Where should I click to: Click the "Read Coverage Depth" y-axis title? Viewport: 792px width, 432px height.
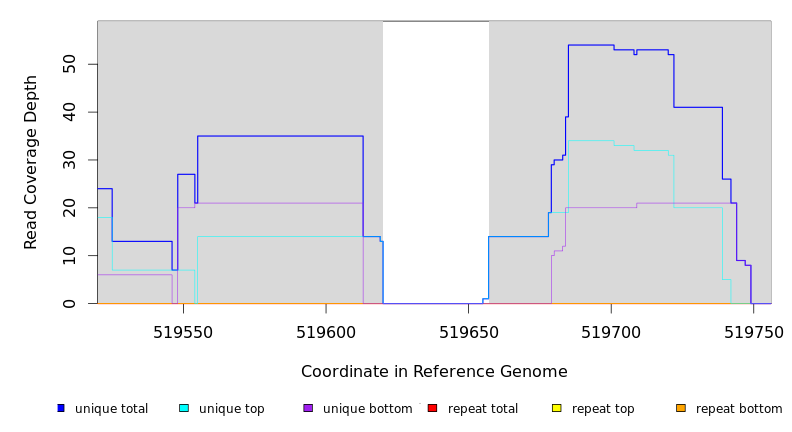pyautogui.click(x=32, y=162)
